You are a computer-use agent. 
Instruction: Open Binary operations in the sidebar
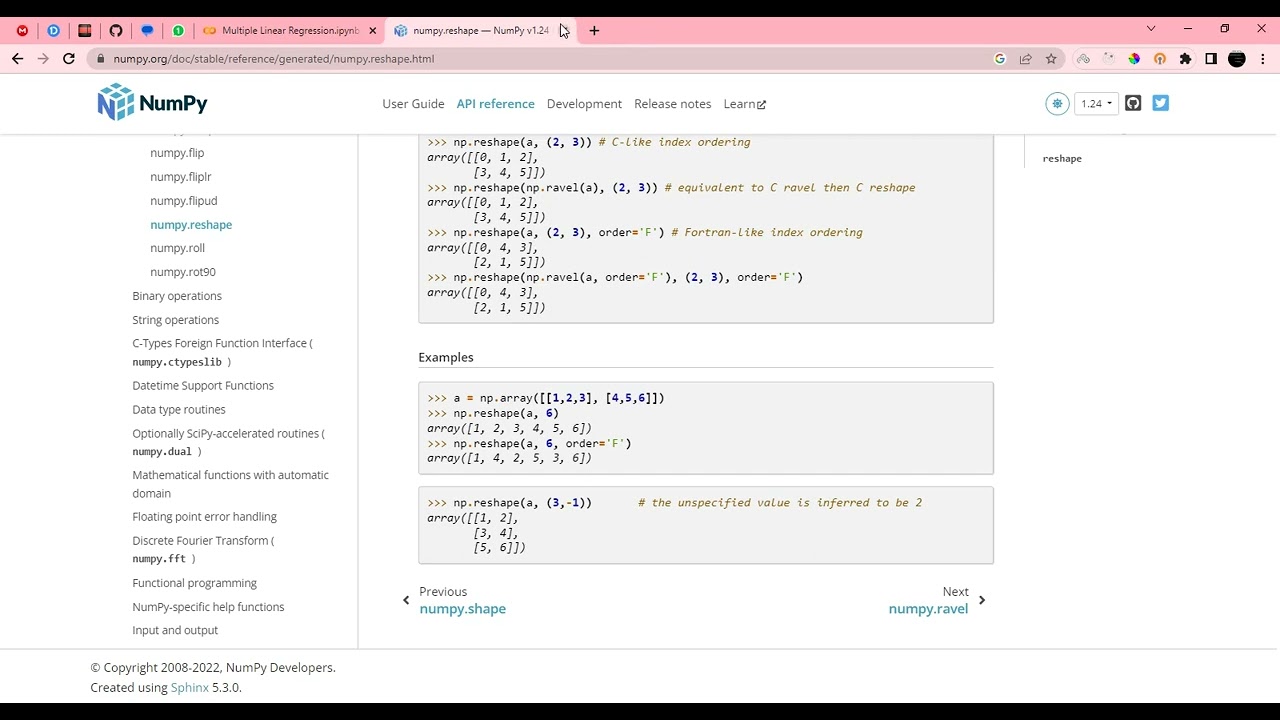[177, 296]
